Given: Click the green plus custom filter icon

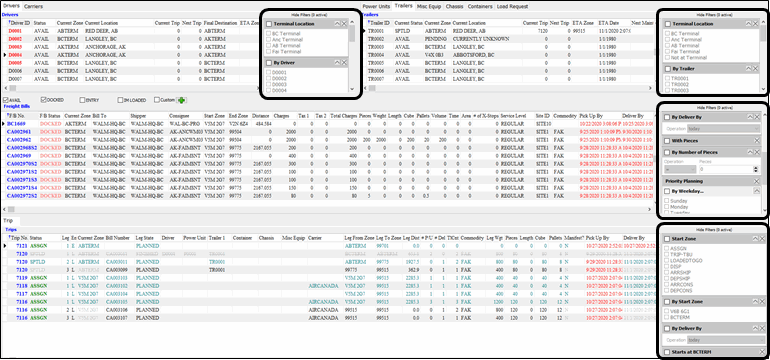Looking at the screenshot, I should tap(182, 100).
